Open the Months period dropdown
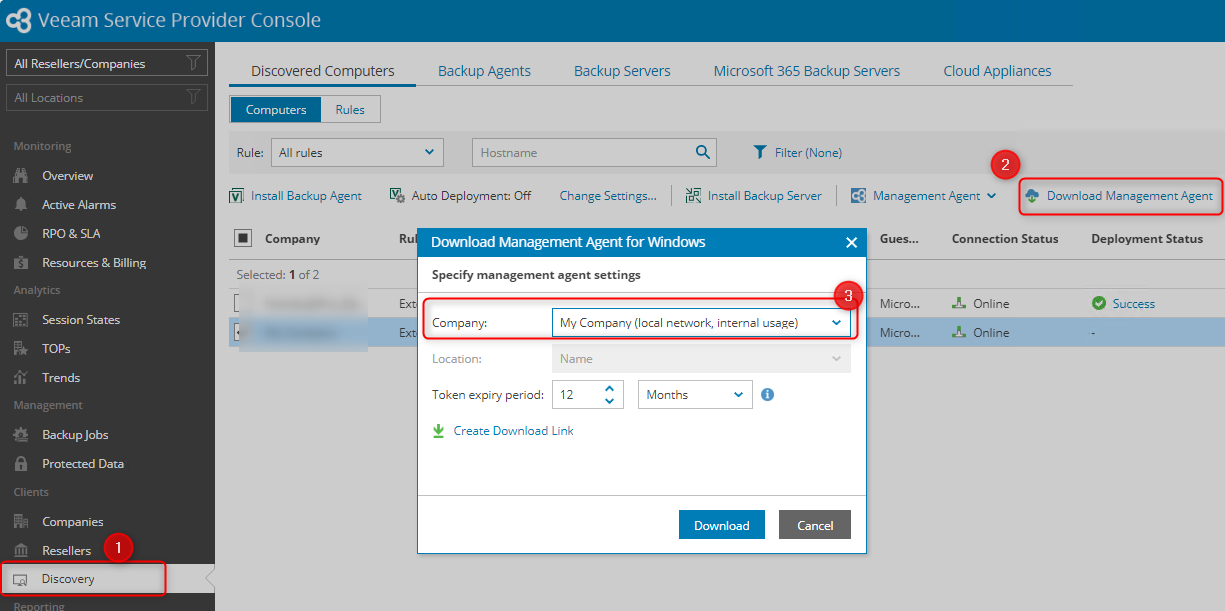 pos(695,395)
